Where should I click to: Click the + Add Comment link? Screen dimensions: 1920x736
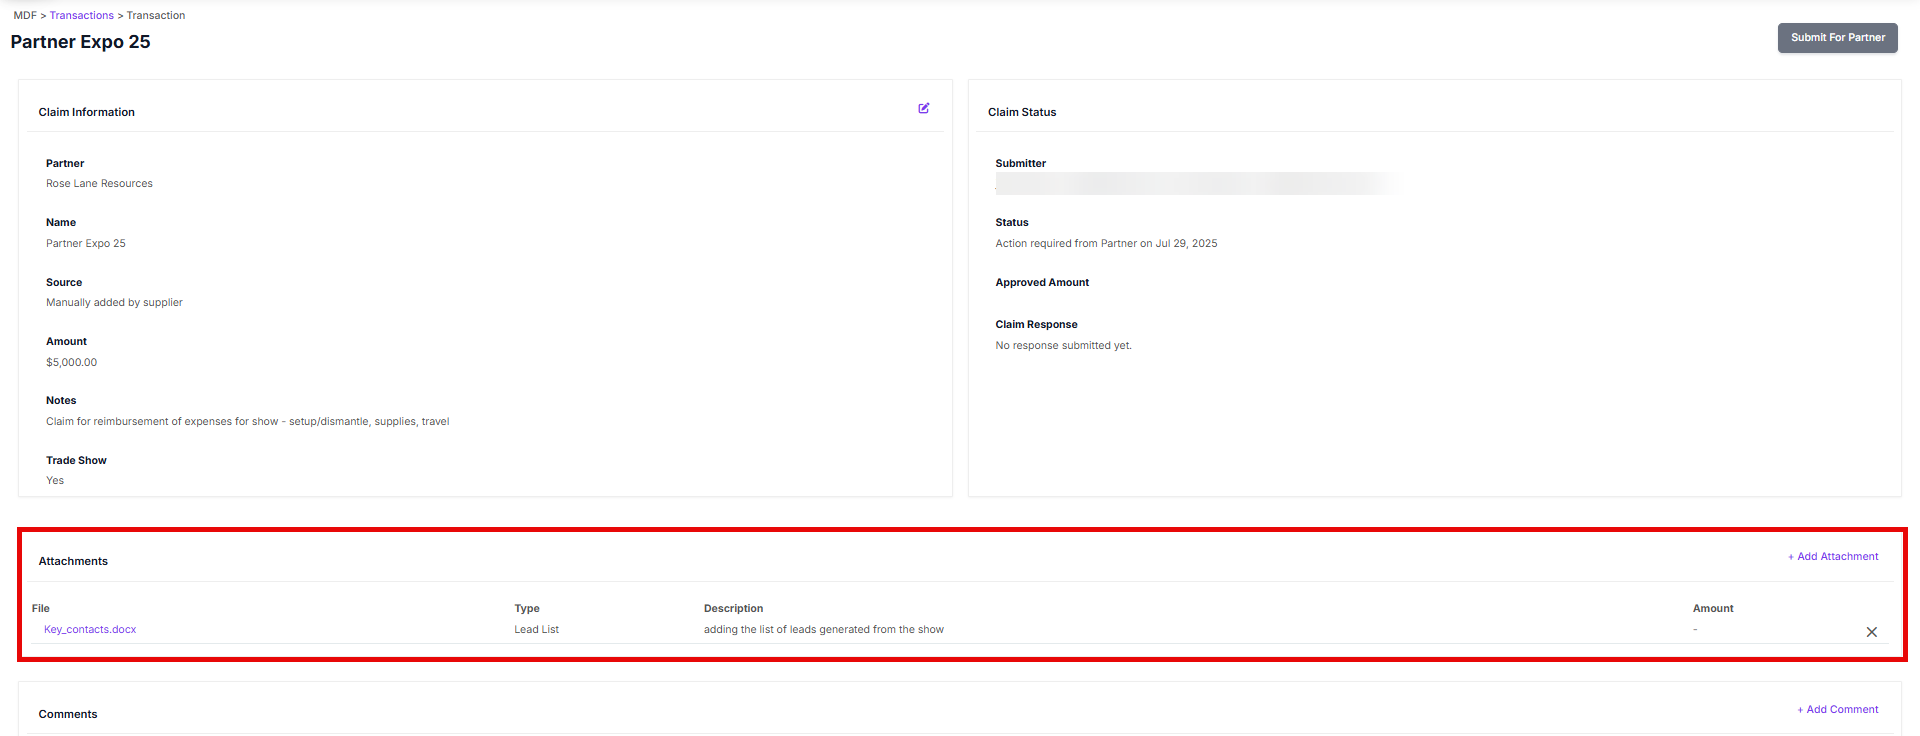pos(1837,709)
